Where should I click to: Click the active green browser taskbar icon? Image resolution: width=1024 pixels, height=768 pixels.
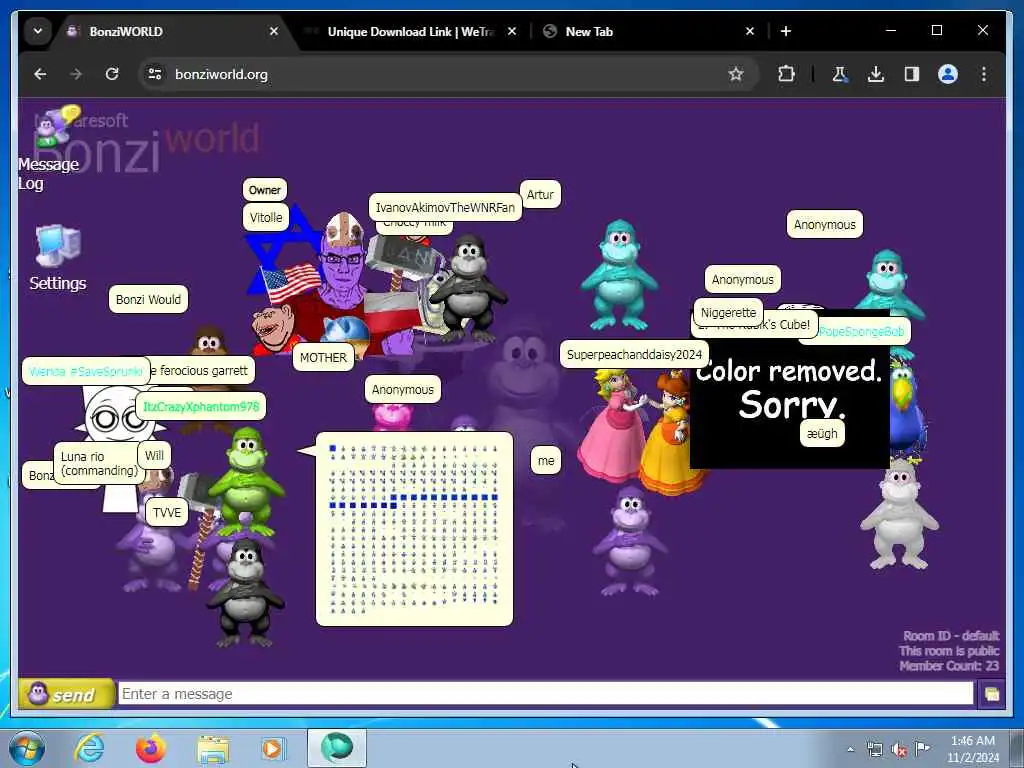click(x=337, y=748)
